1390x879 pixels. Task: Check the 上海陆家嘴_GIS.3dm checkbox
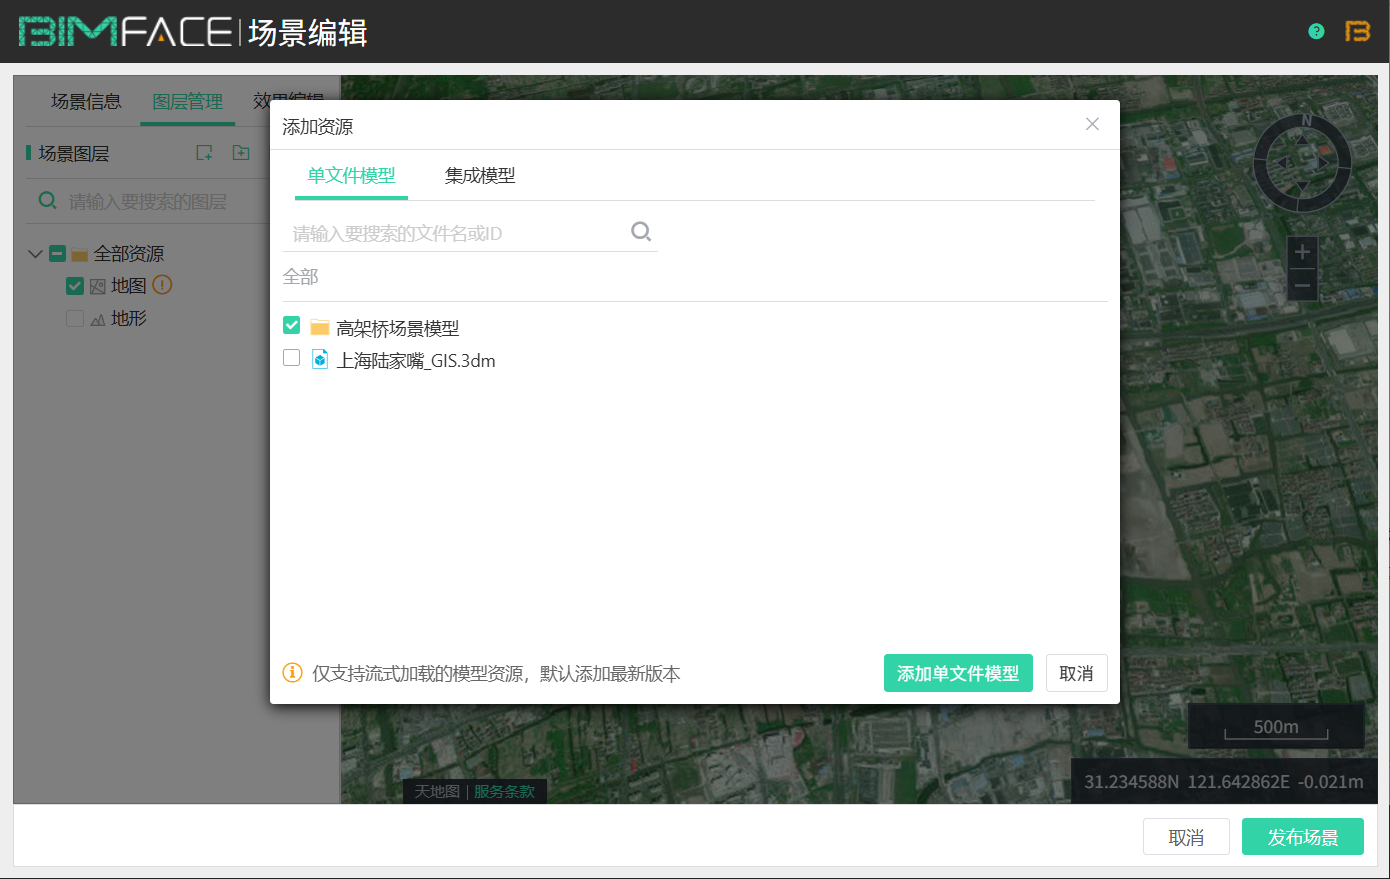[x=291, y=357]
